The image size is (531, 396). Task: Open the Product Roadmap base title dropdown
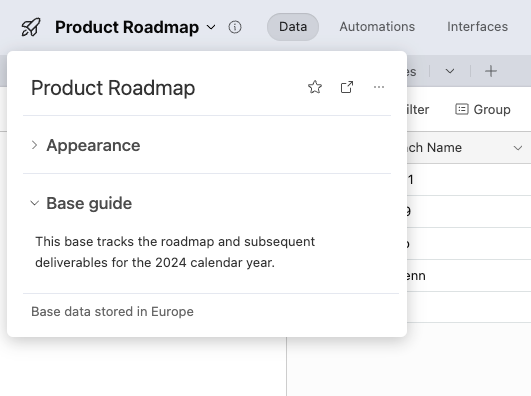(x=211, y=27)
